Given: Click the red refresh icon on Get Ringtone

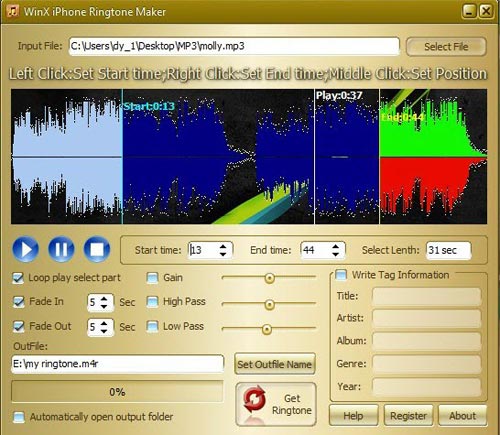Looking at the screenshot, I should coord(254,399).
